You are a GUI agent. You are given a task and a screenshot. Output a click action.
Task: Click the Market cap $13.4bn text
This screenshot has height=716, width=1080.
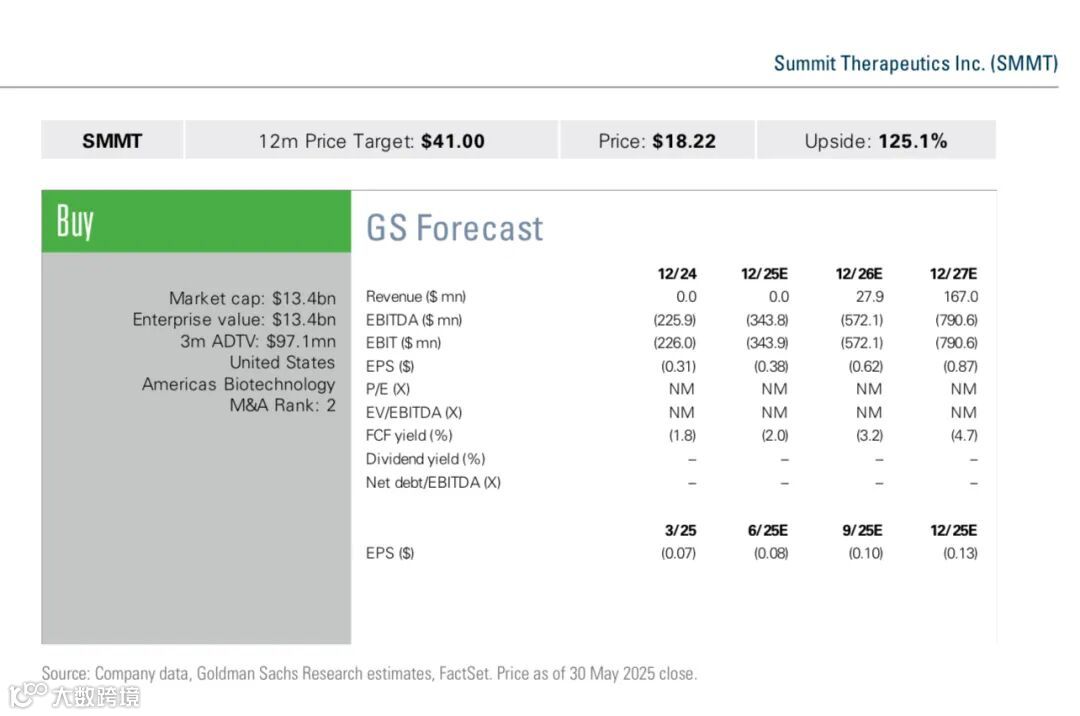point(252,298)
